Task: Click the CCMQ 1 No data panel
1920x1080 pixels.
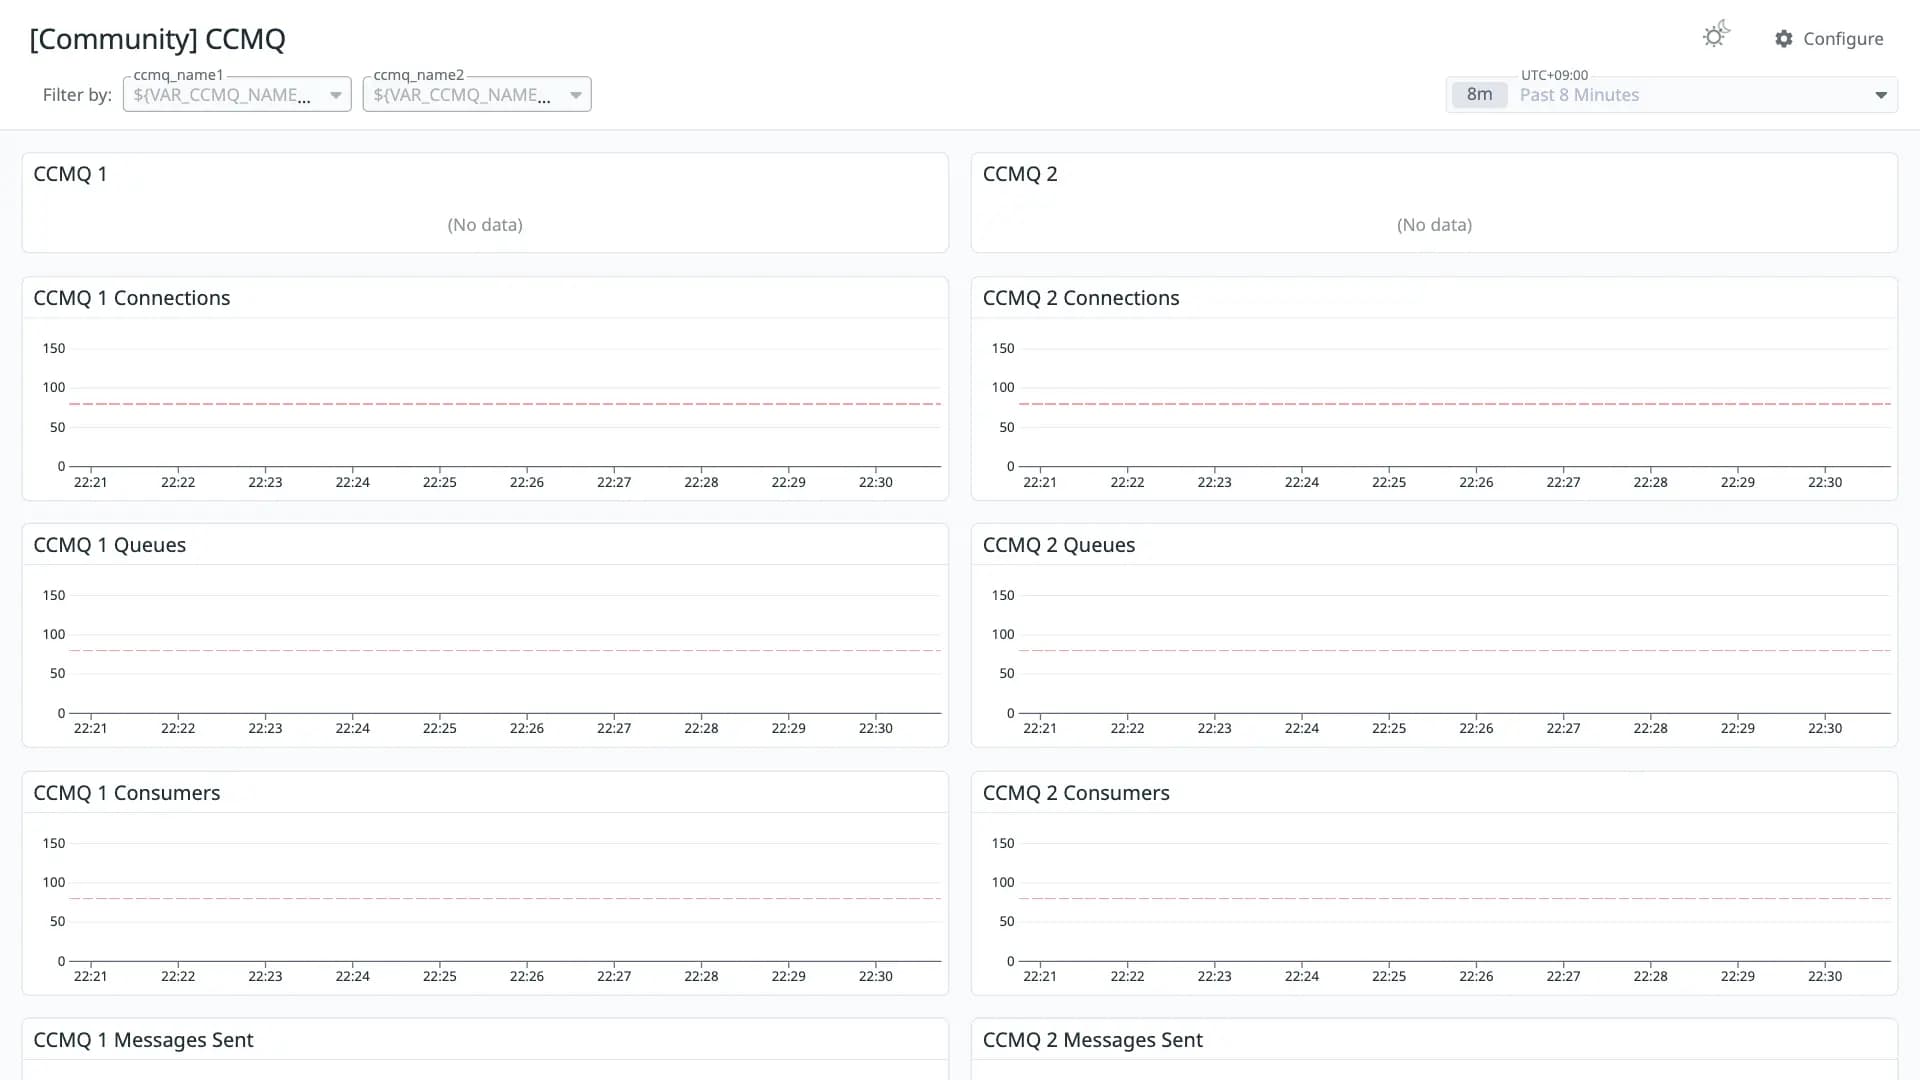Action: [x=485, y=203]
